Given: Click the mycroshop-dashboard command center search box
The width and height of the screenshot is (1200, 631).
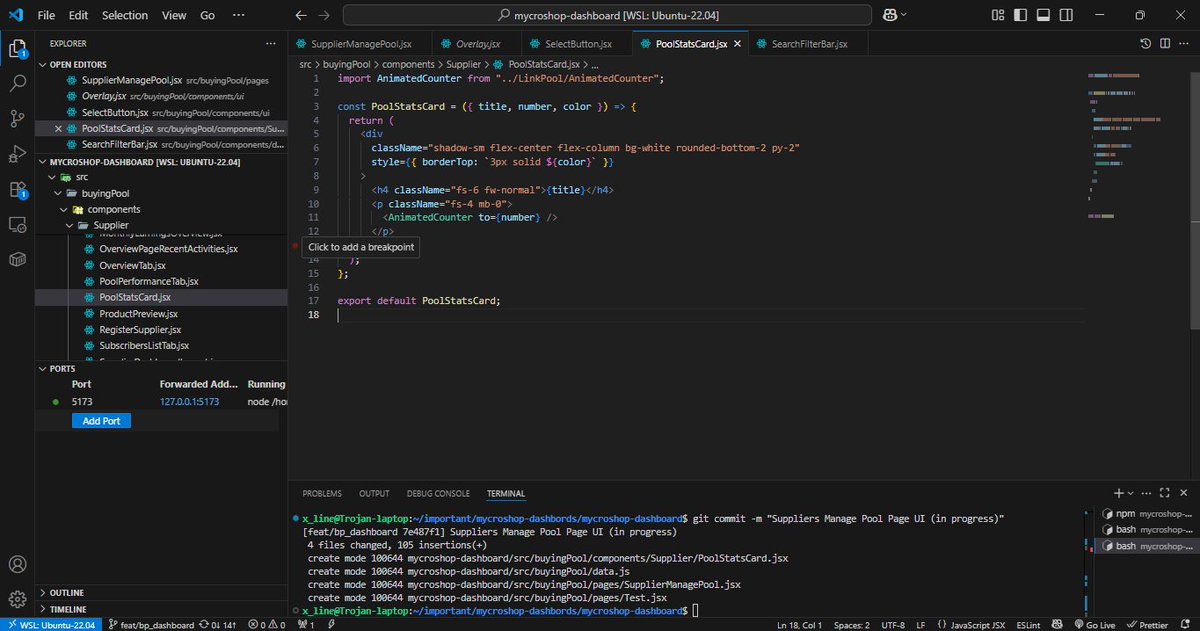Looking at the screenshot, I should [608, 16].
